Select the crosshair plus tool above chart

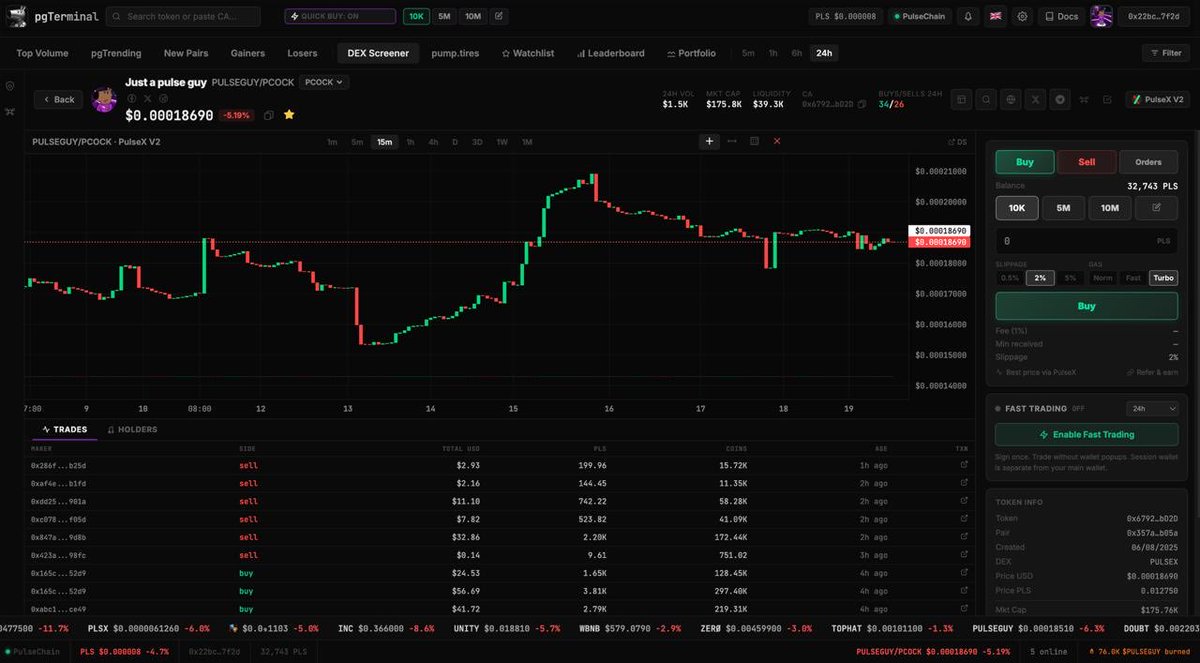(x=710, y=141)
